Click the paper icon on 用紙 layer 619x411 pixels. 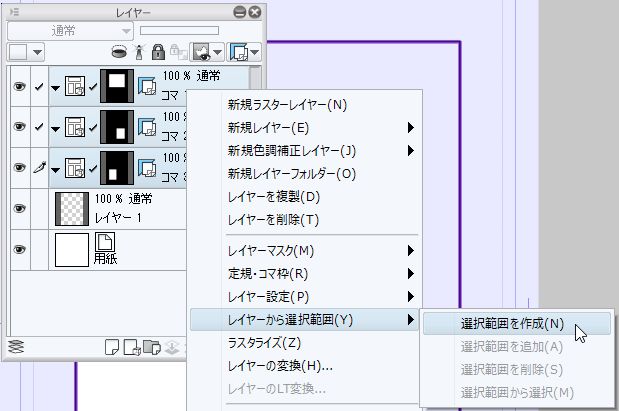click(x=105, y=242)
